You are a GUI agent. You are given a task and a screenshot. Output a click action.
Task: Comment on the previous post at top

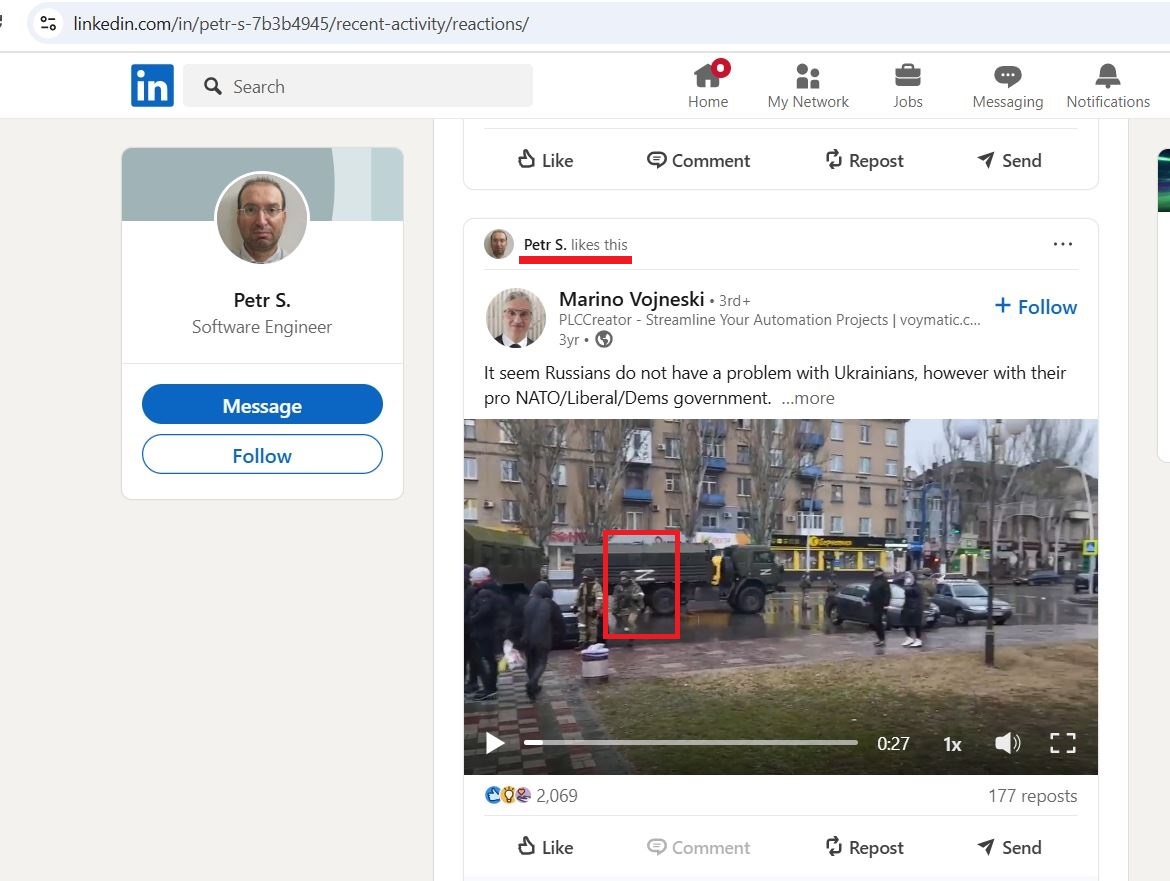[698, 160]
